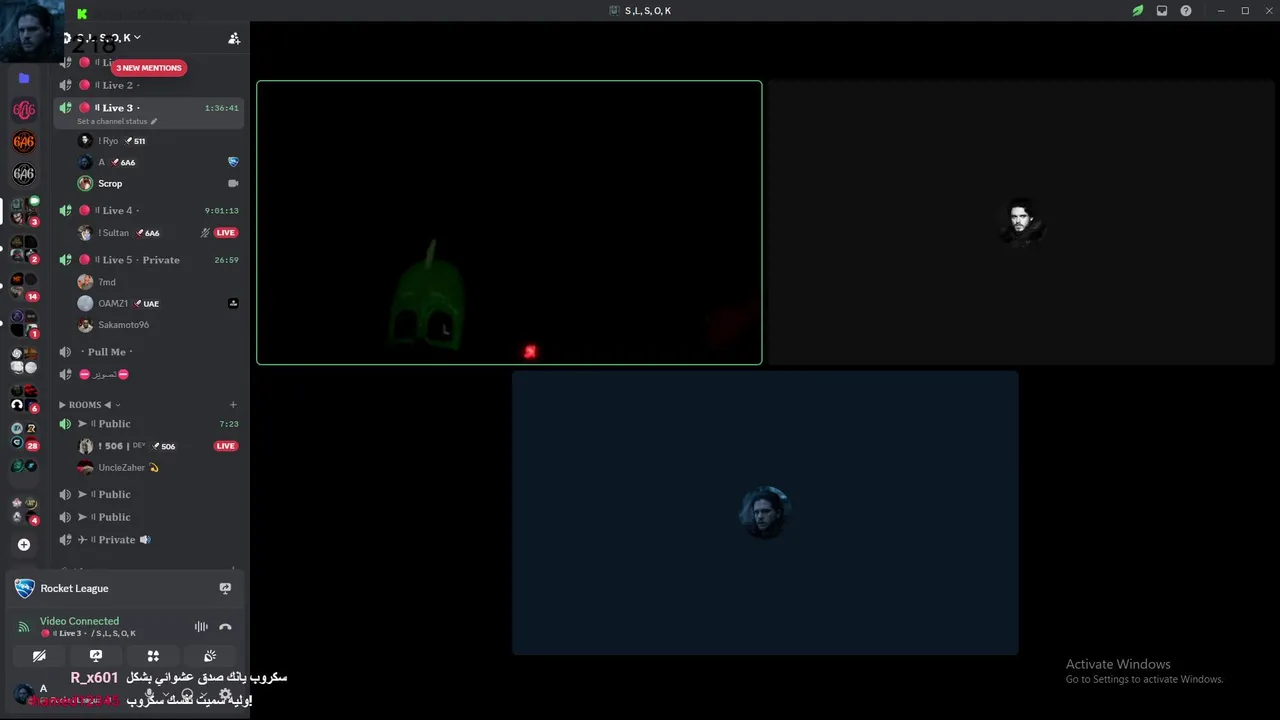Click the Video Connected status text

pyautogui.click(x=79, y=621)
